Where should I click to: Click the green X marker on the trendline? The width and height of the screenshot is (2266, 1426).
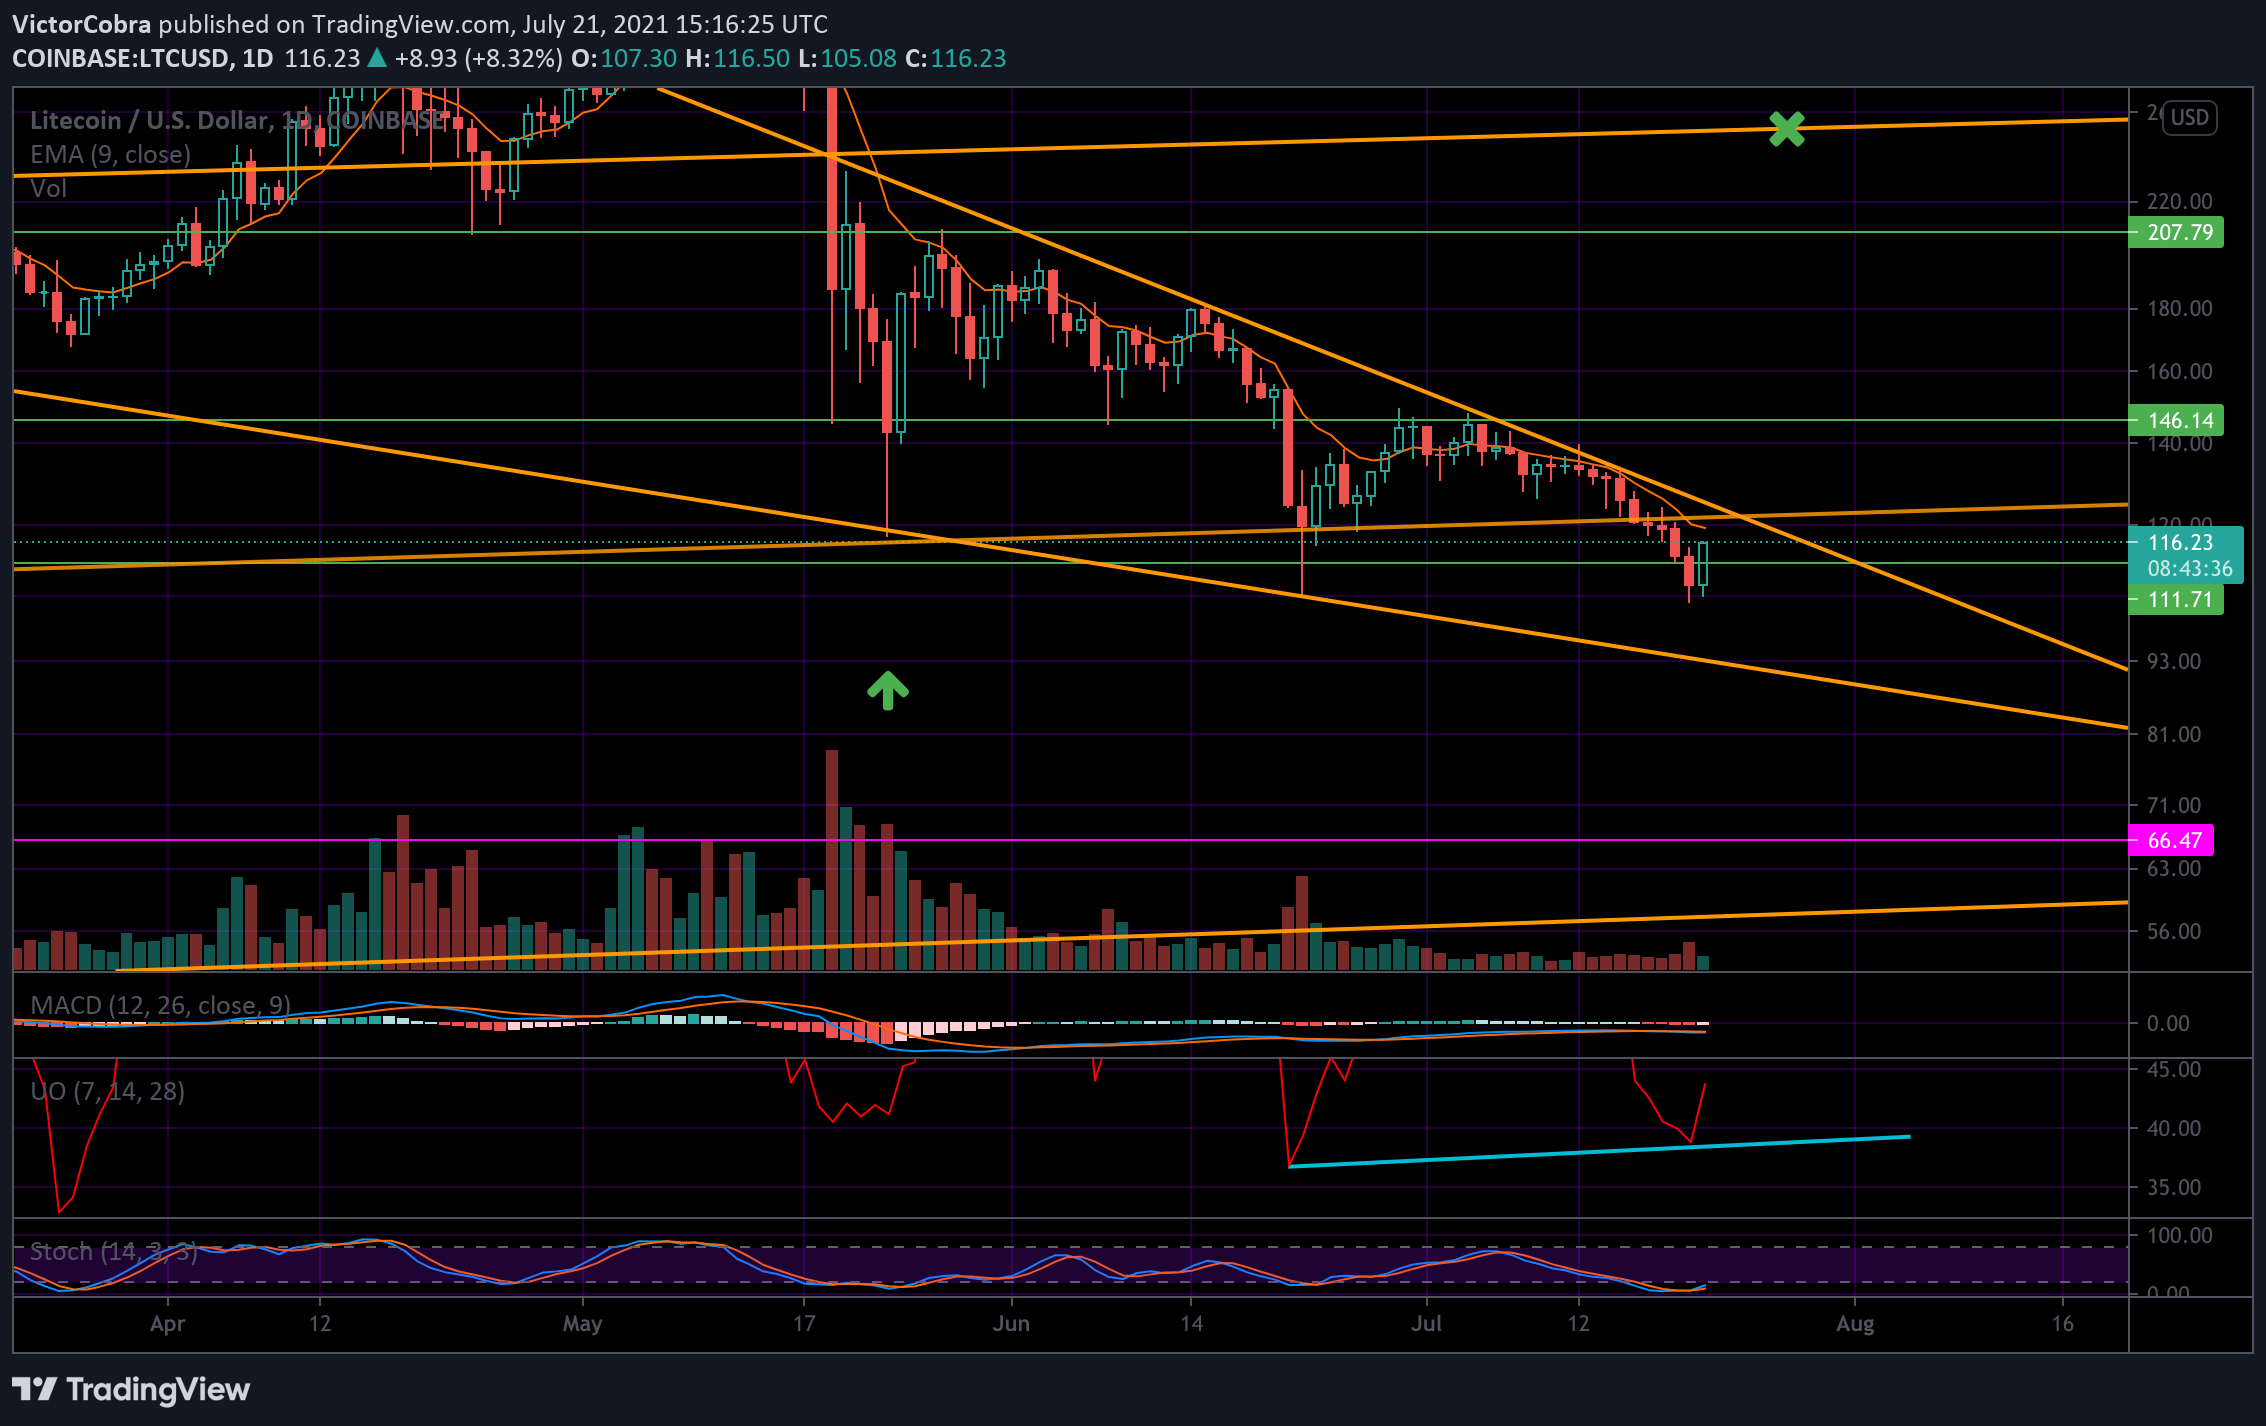[x=1786, y=129]
